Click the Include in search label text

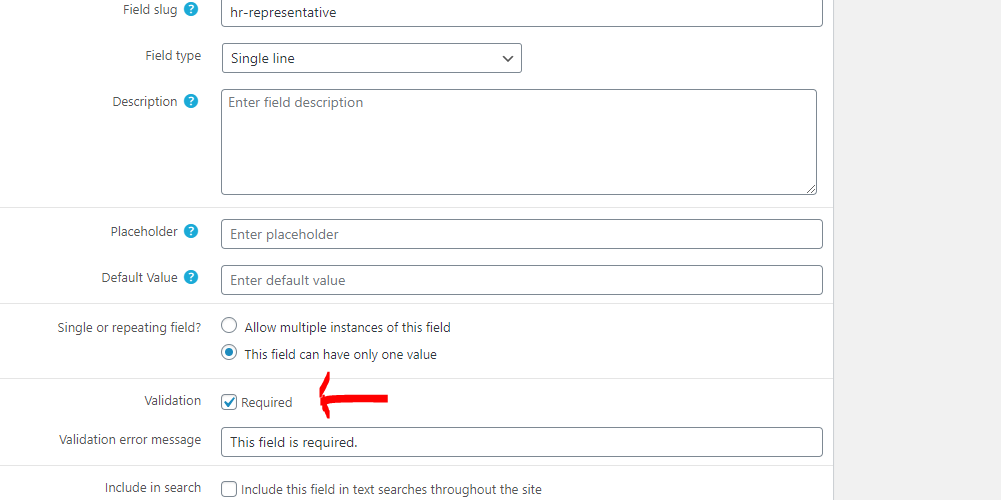pyautogui.click(x=153, y=487)
